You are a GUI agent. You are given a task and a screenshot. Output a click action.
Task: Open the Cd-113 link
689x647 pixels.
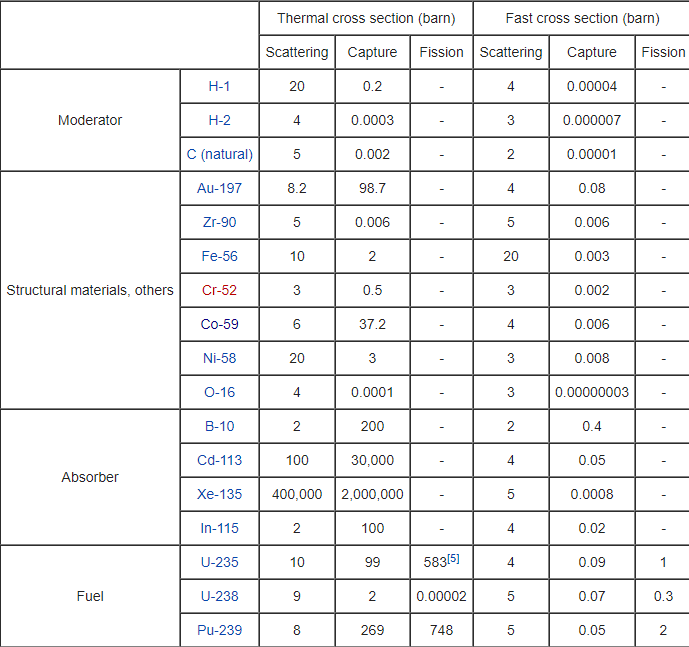click(219, 460)
